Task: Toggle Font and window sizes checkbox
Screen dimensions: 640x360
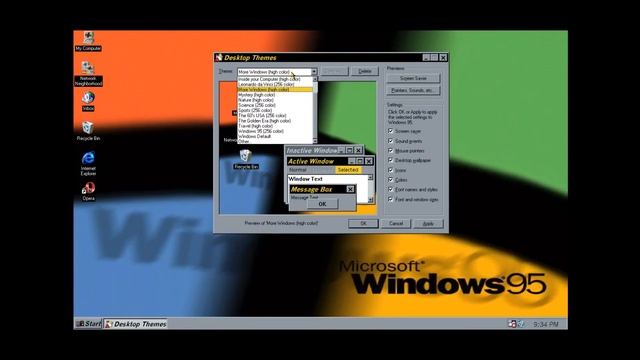Action: pos(391,199)
